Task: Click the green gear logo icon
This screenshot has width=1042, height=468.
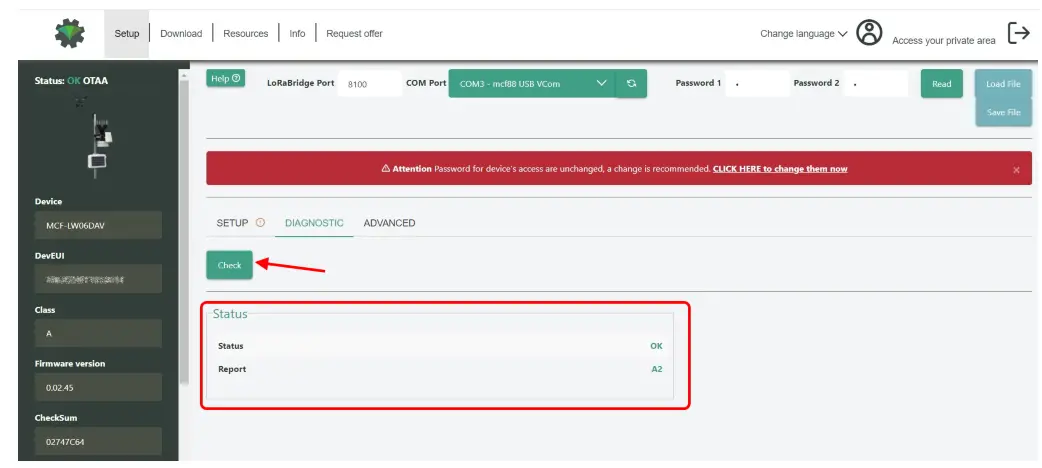Action: pyautogui.click(x=70, y=33)
